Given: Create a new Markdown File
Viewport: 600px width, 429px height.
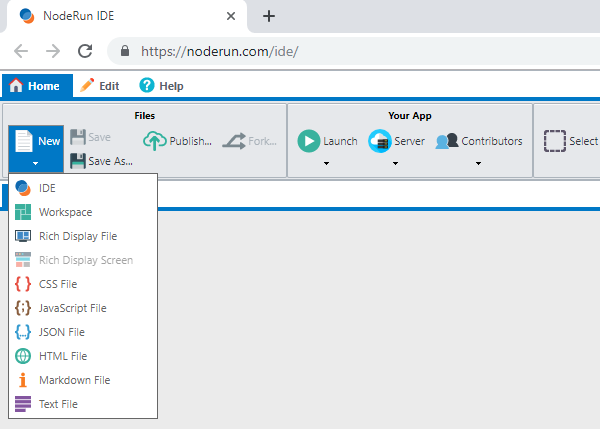Looking at the screenshot, I should pyautogui.click(x=83, y=380).
